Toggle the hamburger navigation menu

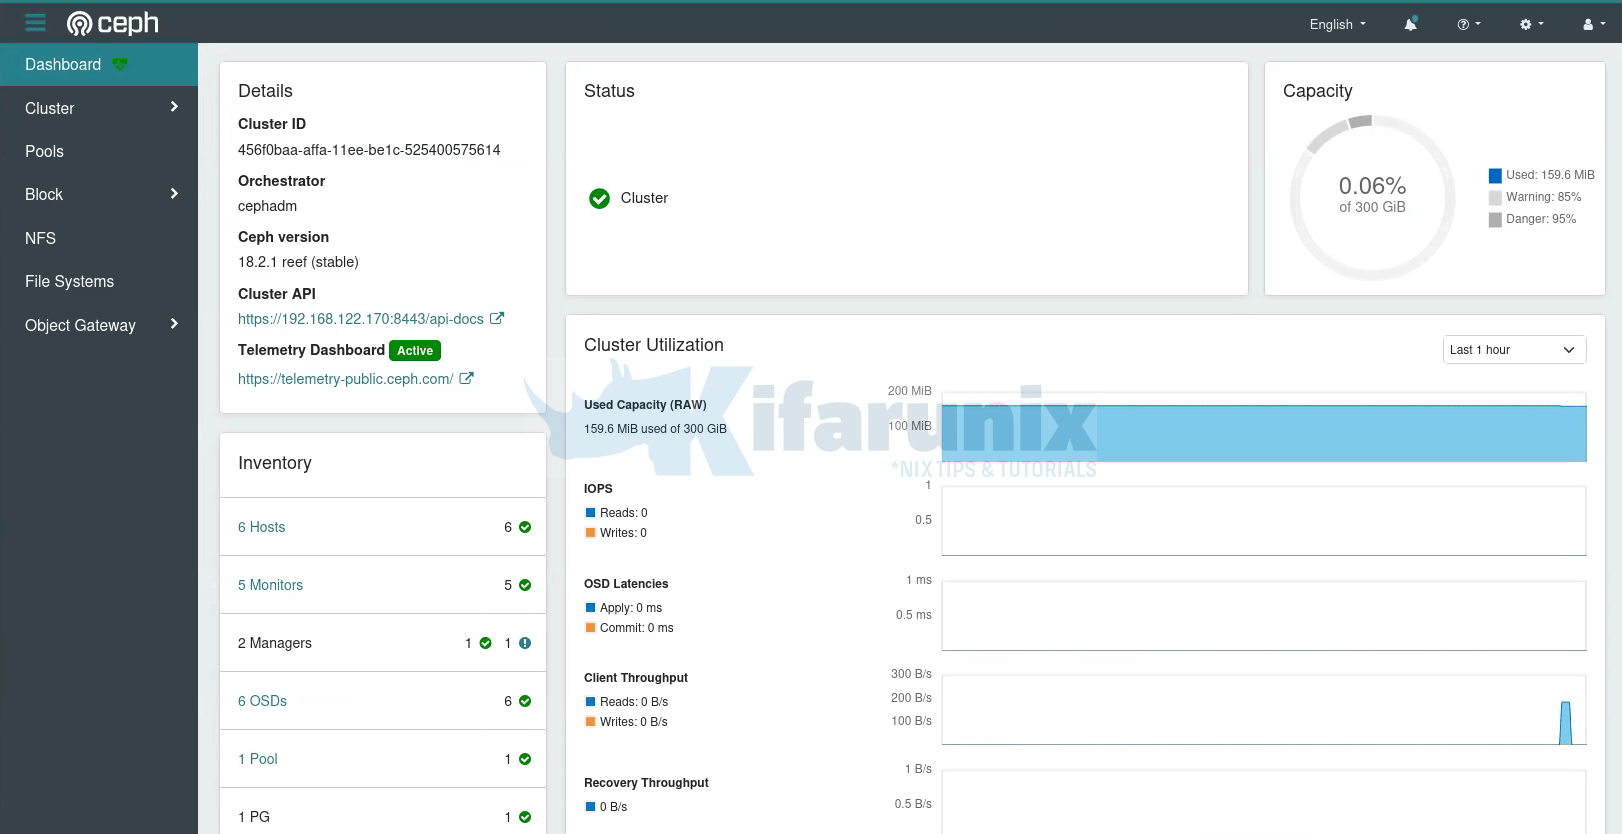click(35, 23)
